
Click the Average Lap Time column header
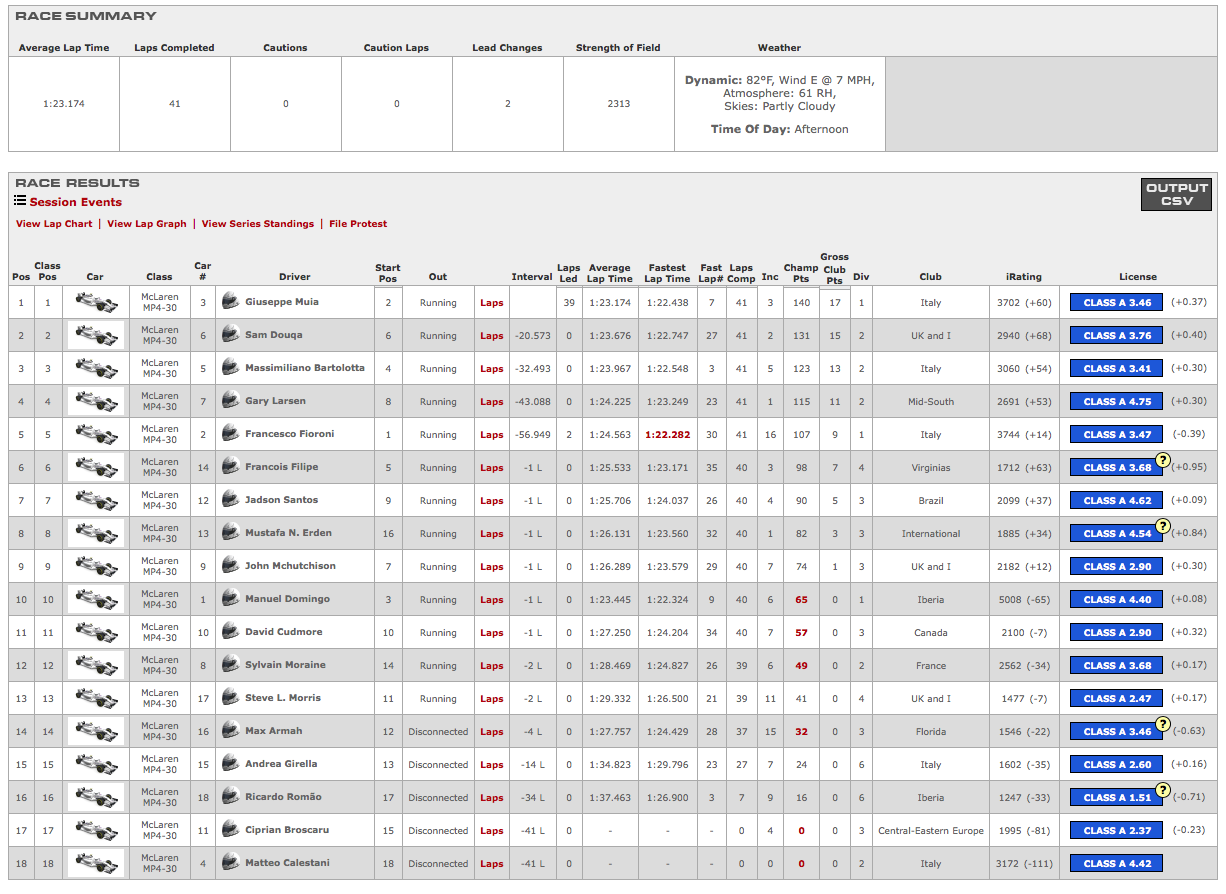(610, 273)
